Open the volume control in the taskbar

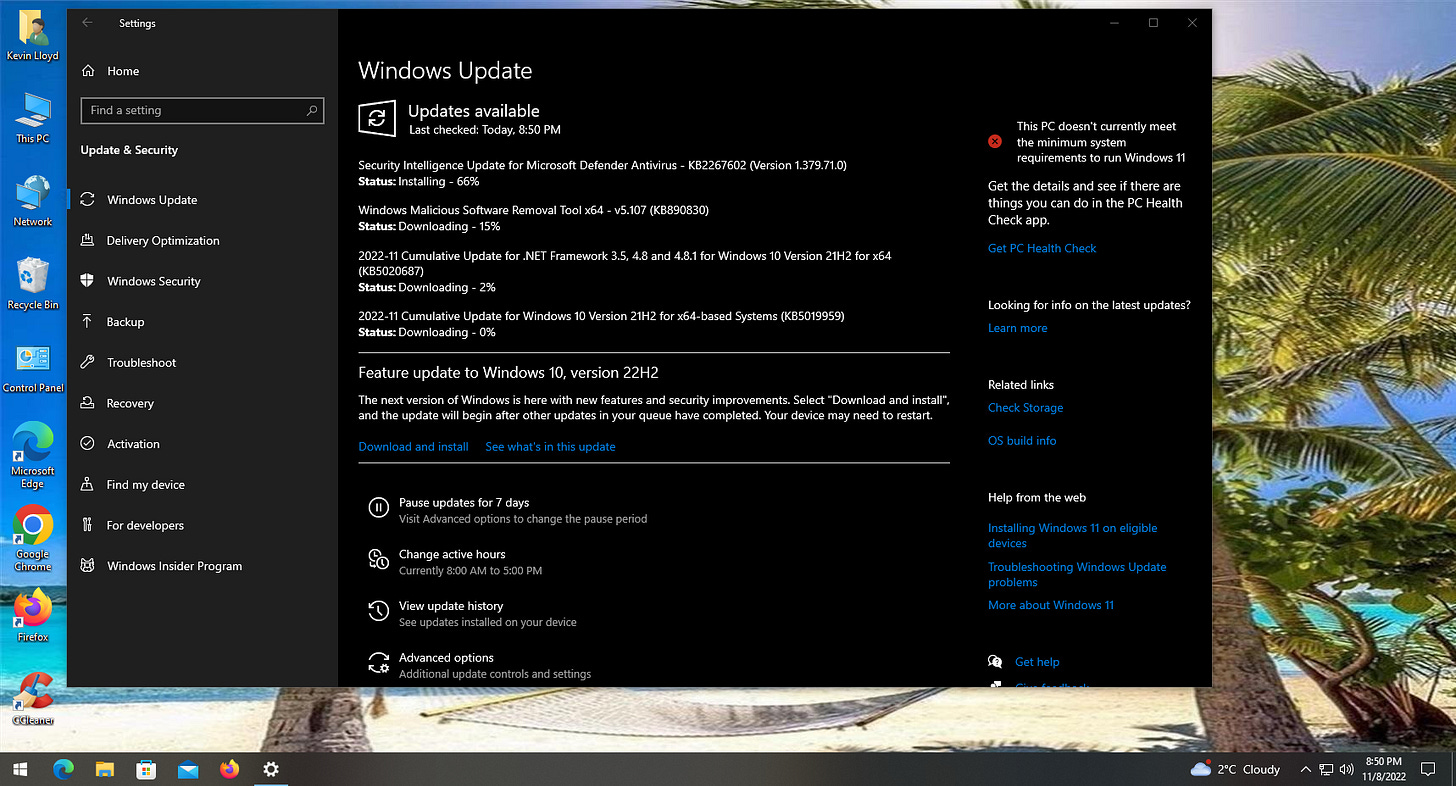coord(1346,769)
